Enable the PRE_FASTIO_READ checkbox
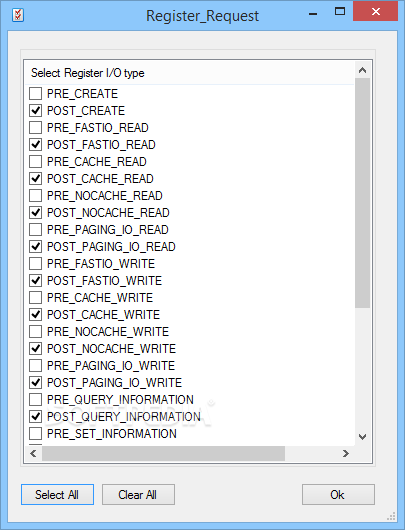This screenshot has height=530, width=405. click(35, 127)
